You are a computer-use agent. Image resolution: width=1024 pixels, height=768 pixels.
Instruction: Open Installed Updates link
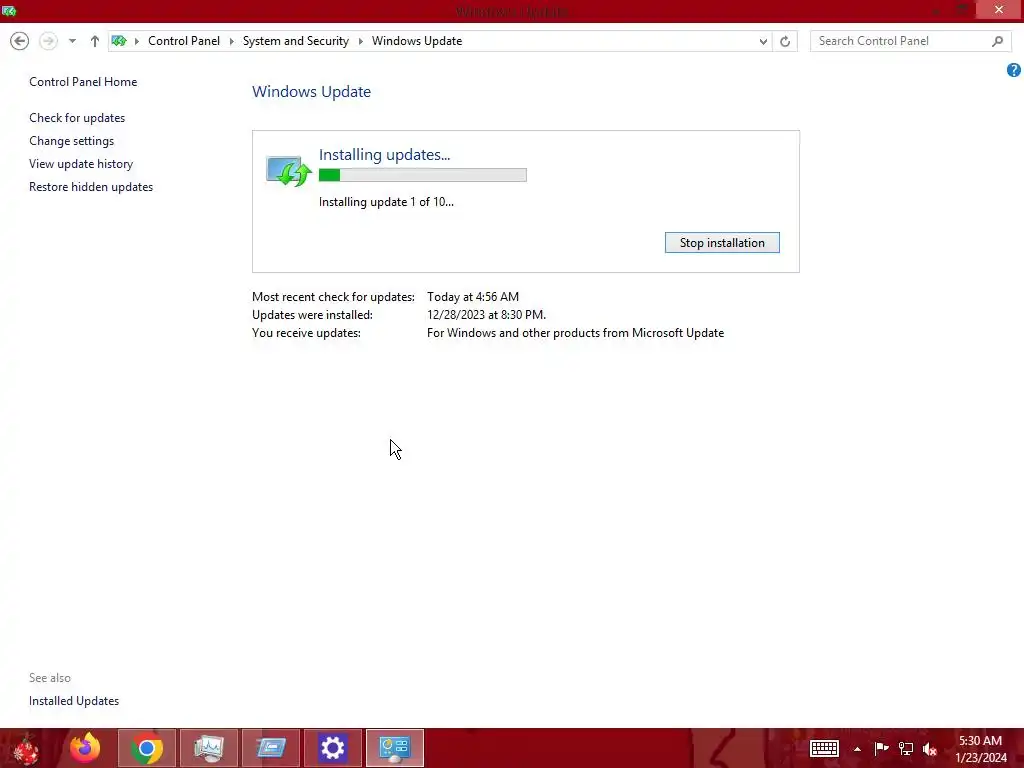coord(74,701)
